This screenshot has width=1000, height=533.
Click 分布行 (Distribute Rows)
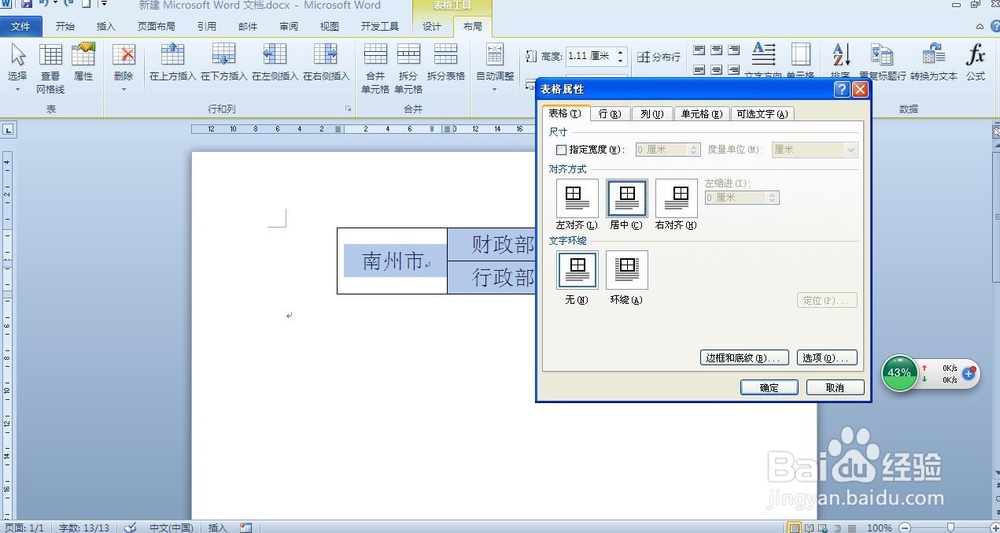point(659,57)
